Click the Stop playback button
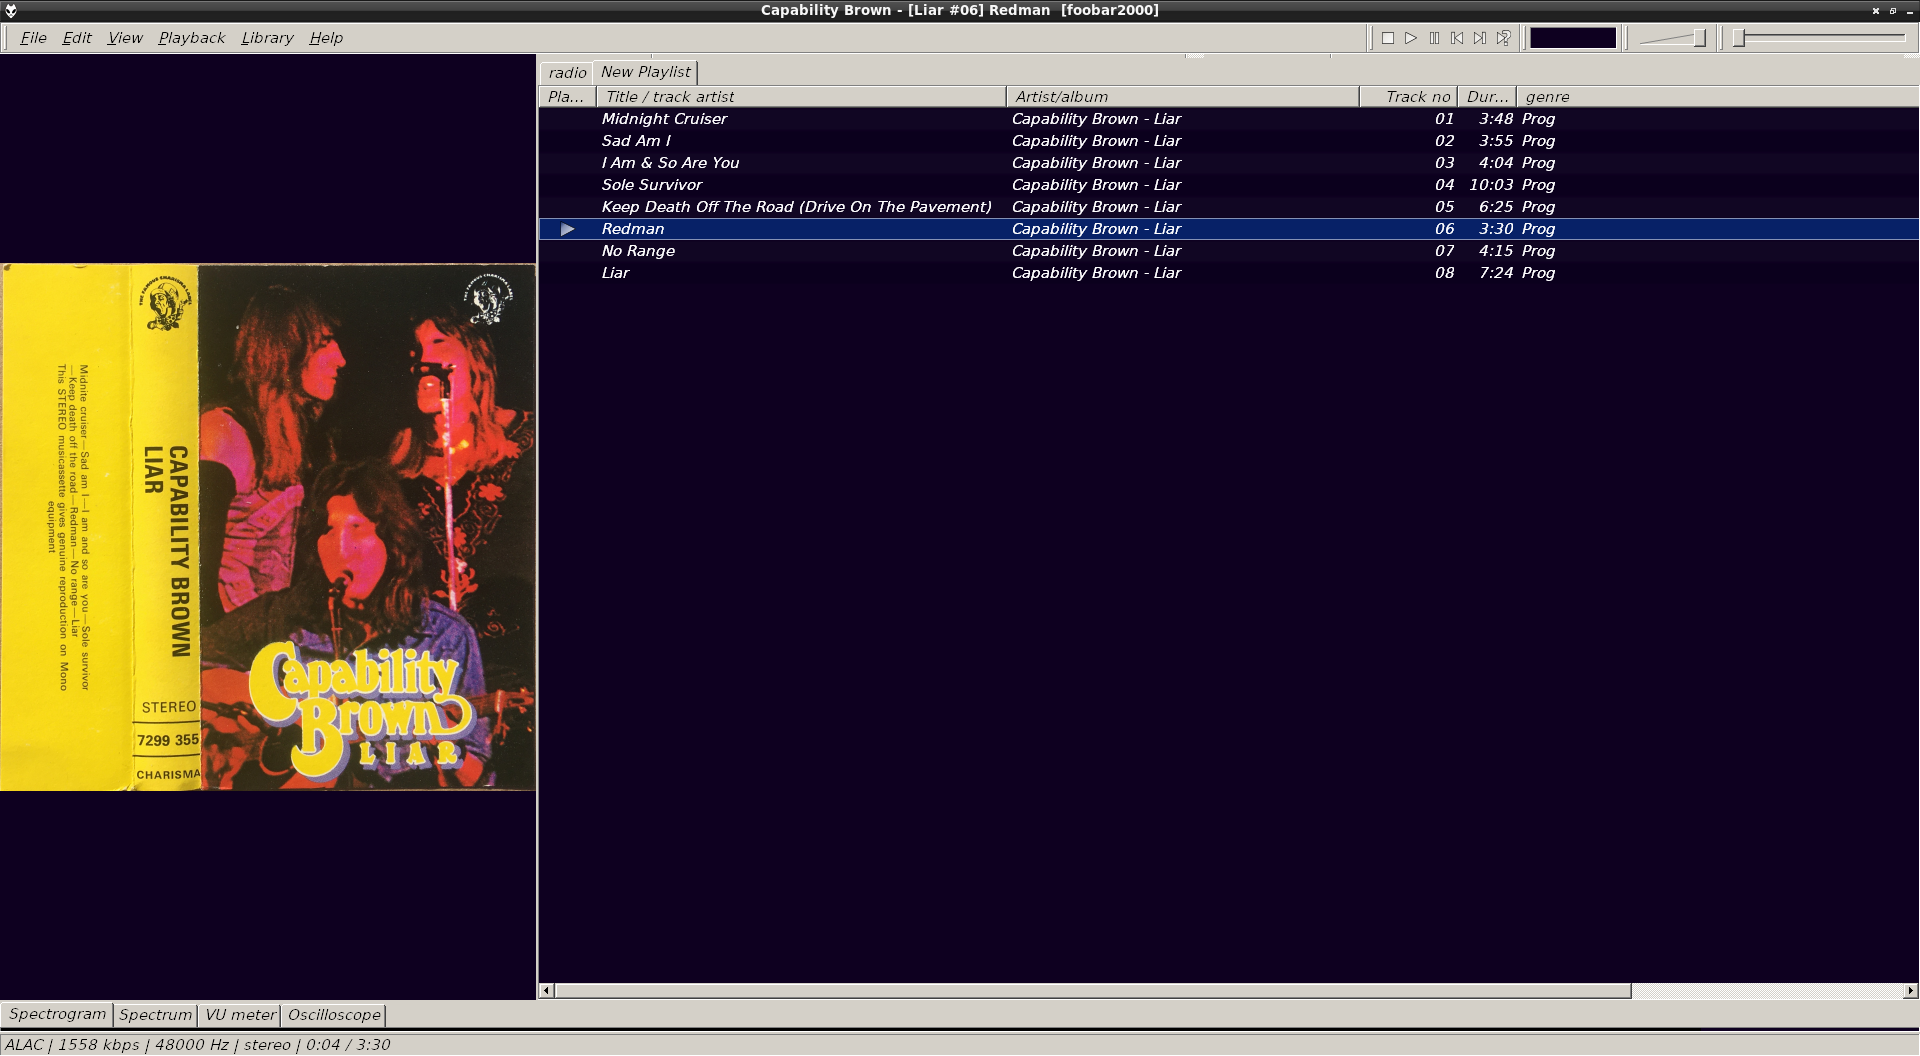 1388,38
